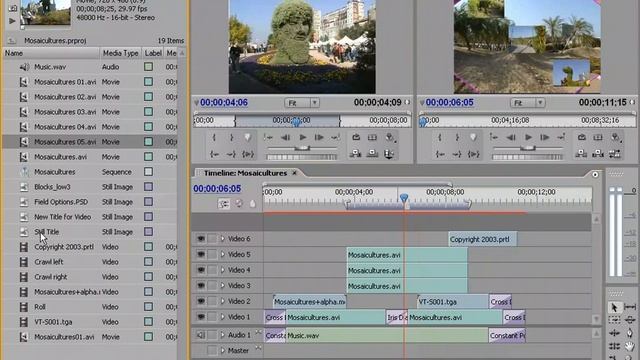Viewport: 640px width, 360px height.
Task: Click the label swatch for Blocks_low3
Action: pos(148,187)
